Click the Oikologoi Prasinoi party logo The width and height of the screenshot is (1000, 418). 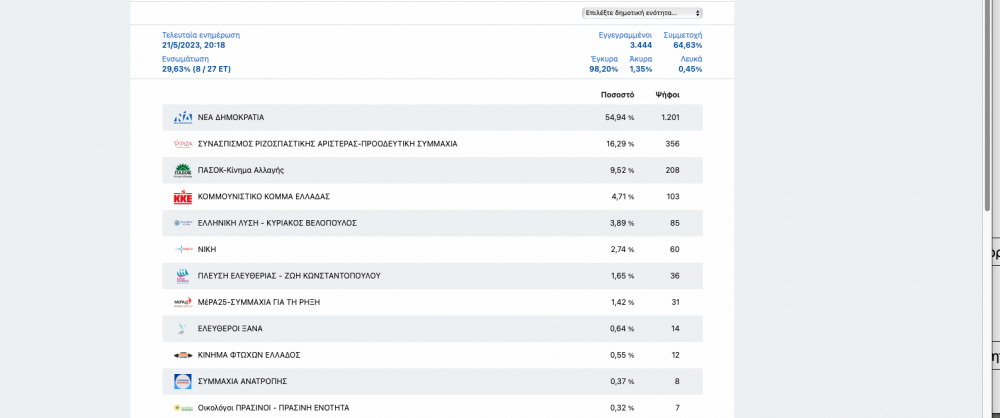click(x=183, y=408)
